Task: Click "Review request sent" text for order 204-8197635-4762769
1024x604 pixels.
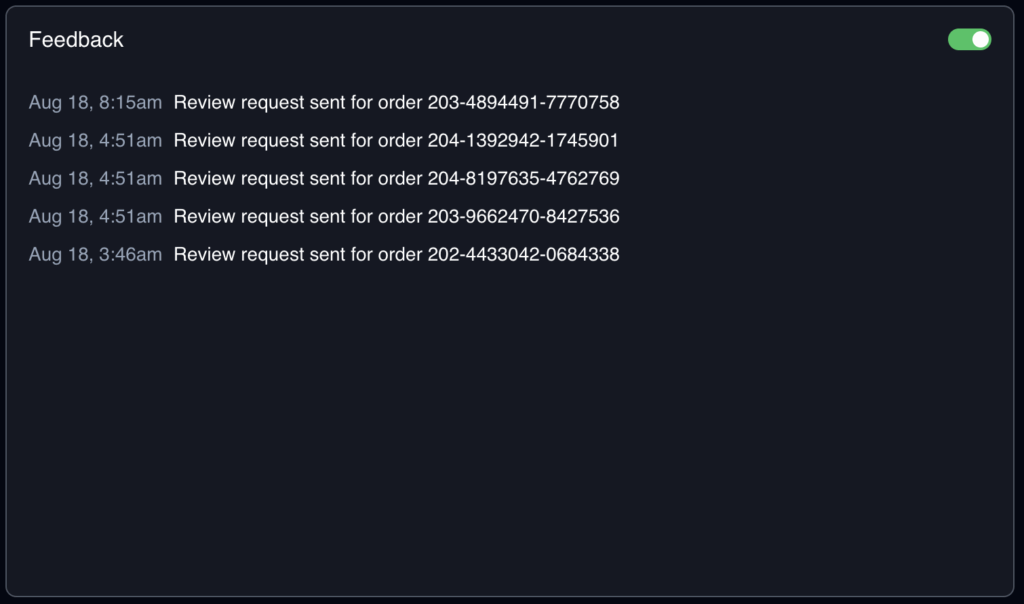Action: tap(259, 179)
